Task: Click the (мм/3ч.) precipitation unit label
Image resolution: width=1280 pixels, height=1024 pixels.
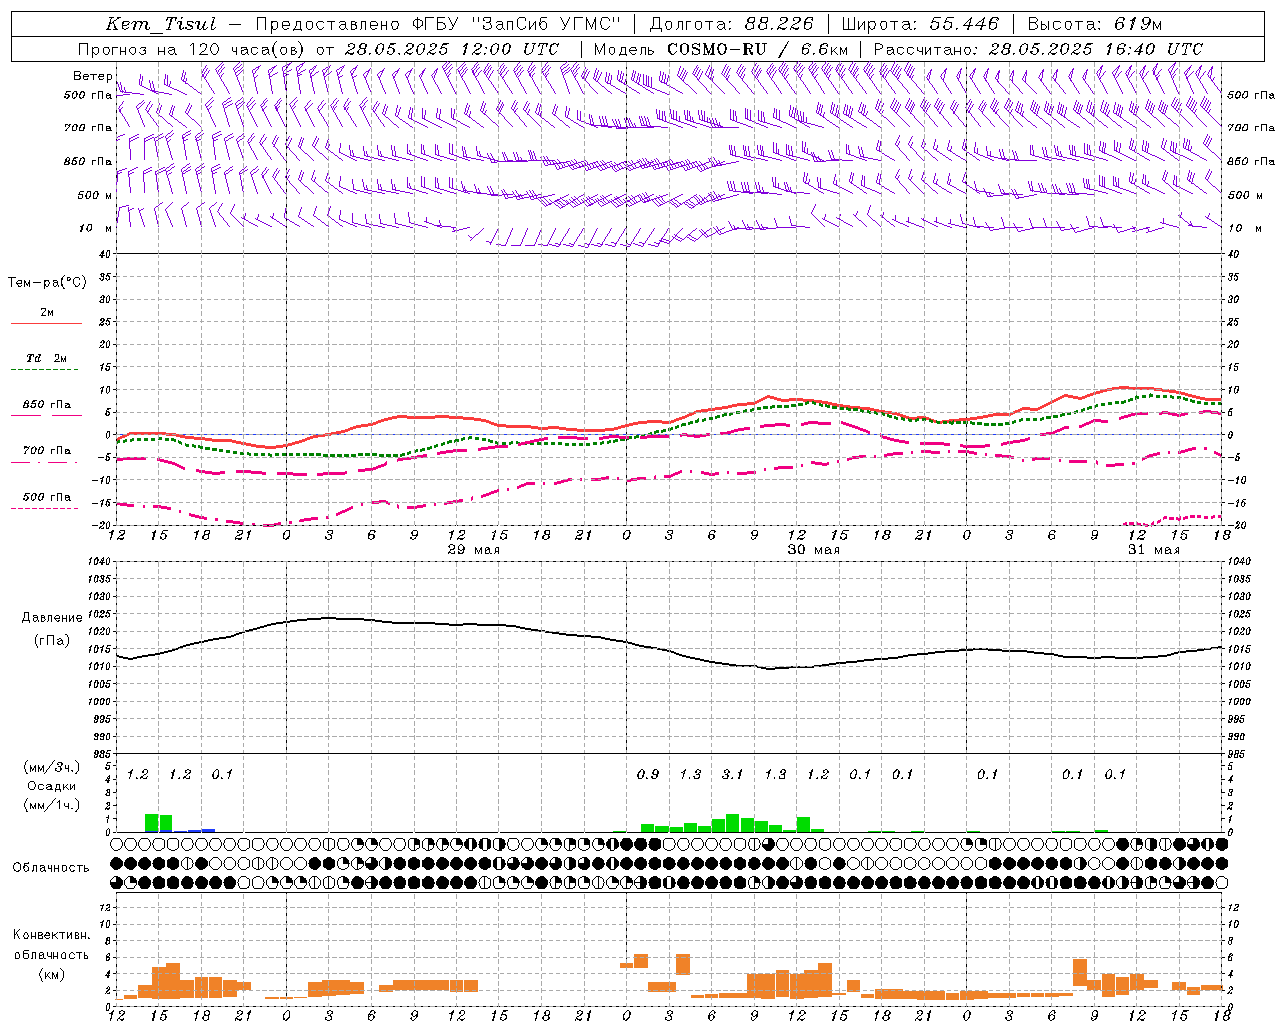Action: (50, 767)
